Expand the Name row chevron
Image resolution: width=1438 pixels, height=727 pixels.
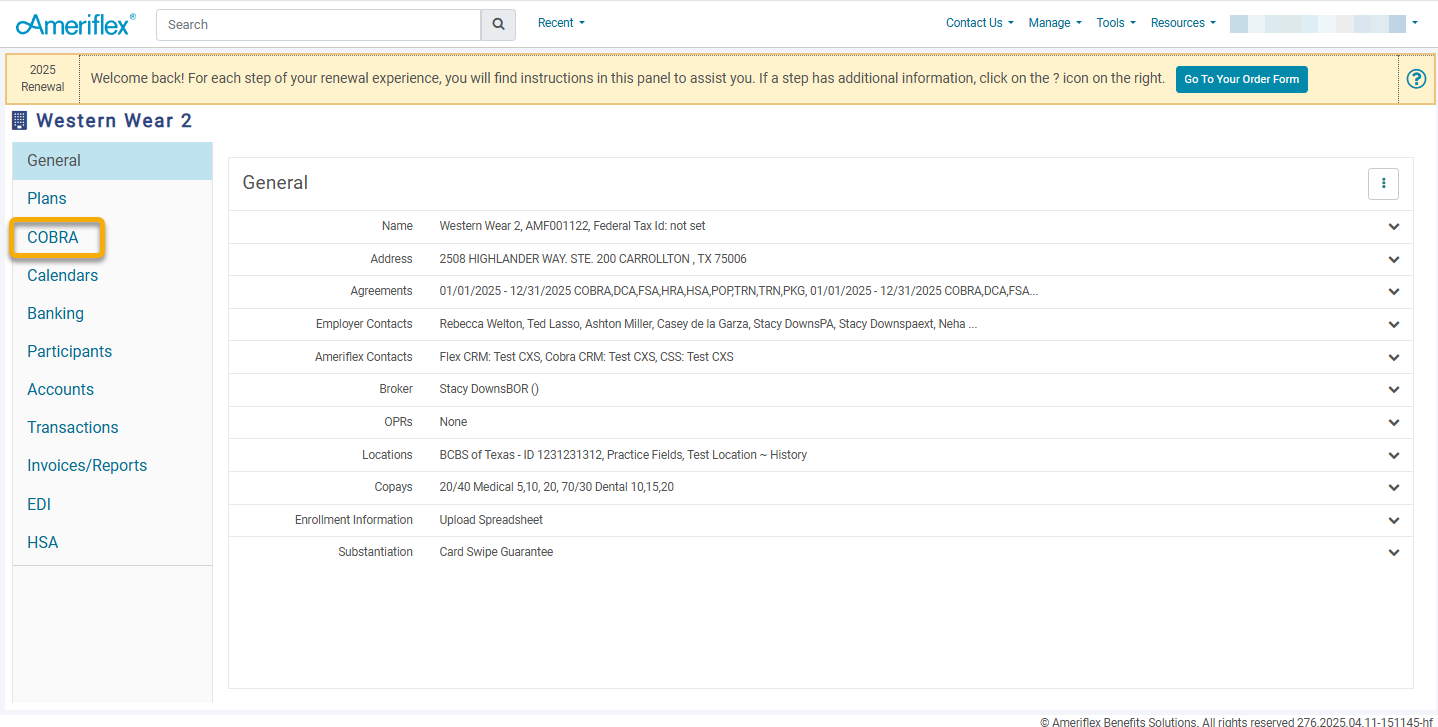(1394, 227)
